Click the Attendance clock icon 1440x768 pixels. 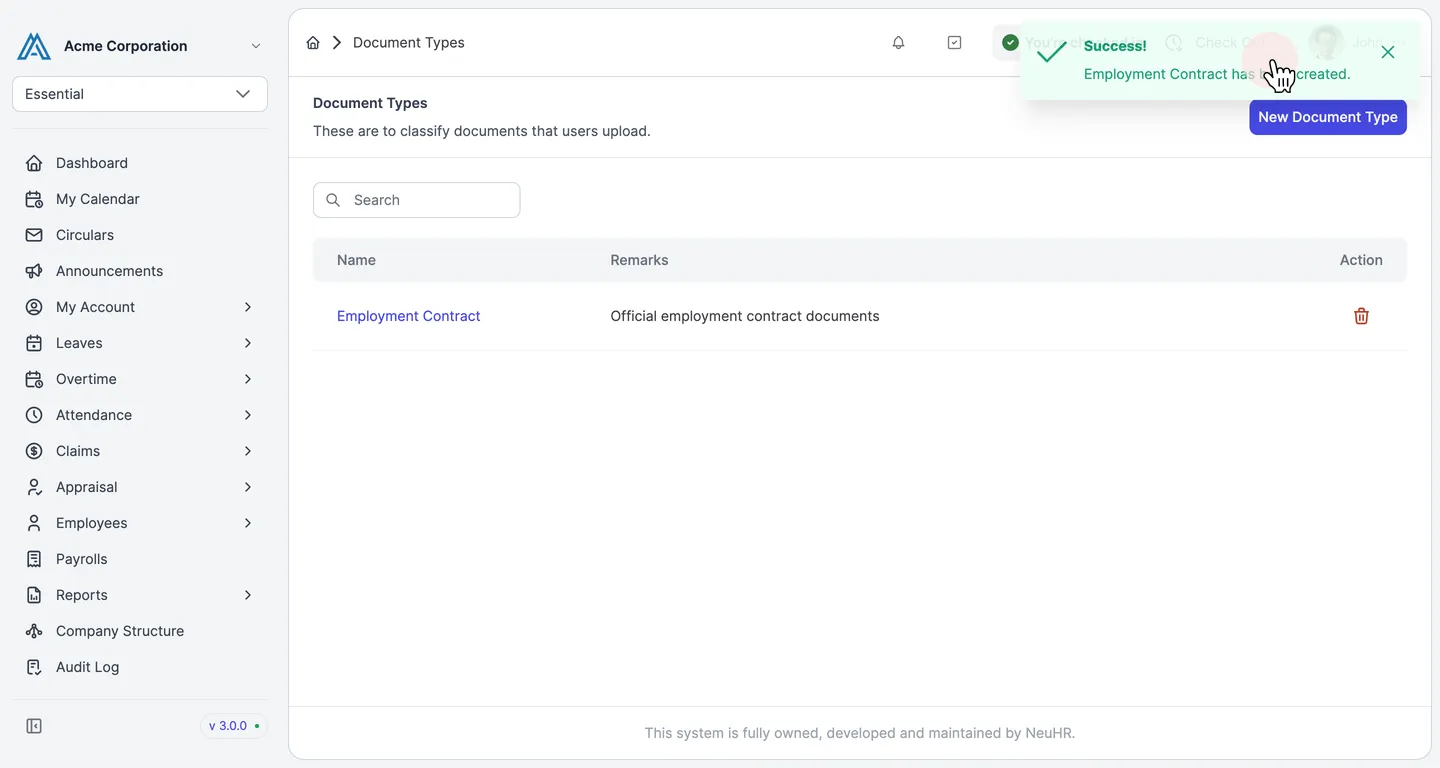pyautogui.click(x=34, y=415)
